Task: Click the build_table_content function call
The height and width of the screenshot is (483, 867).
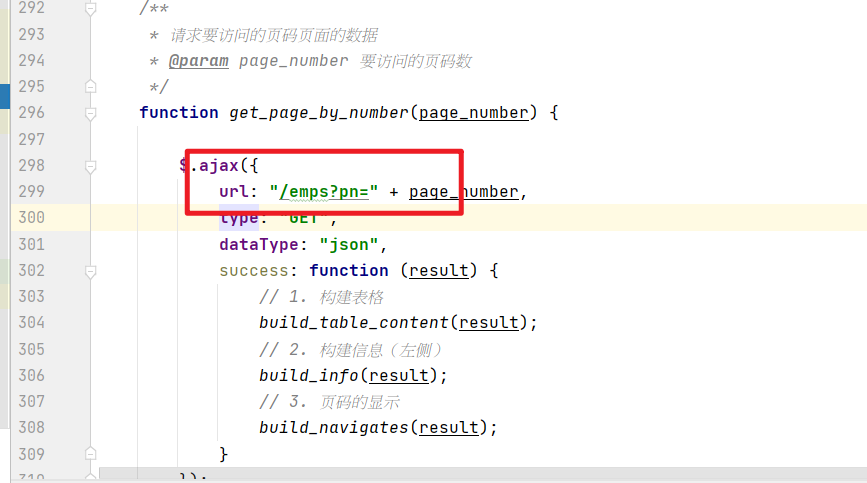Action: tap(353, 323)
